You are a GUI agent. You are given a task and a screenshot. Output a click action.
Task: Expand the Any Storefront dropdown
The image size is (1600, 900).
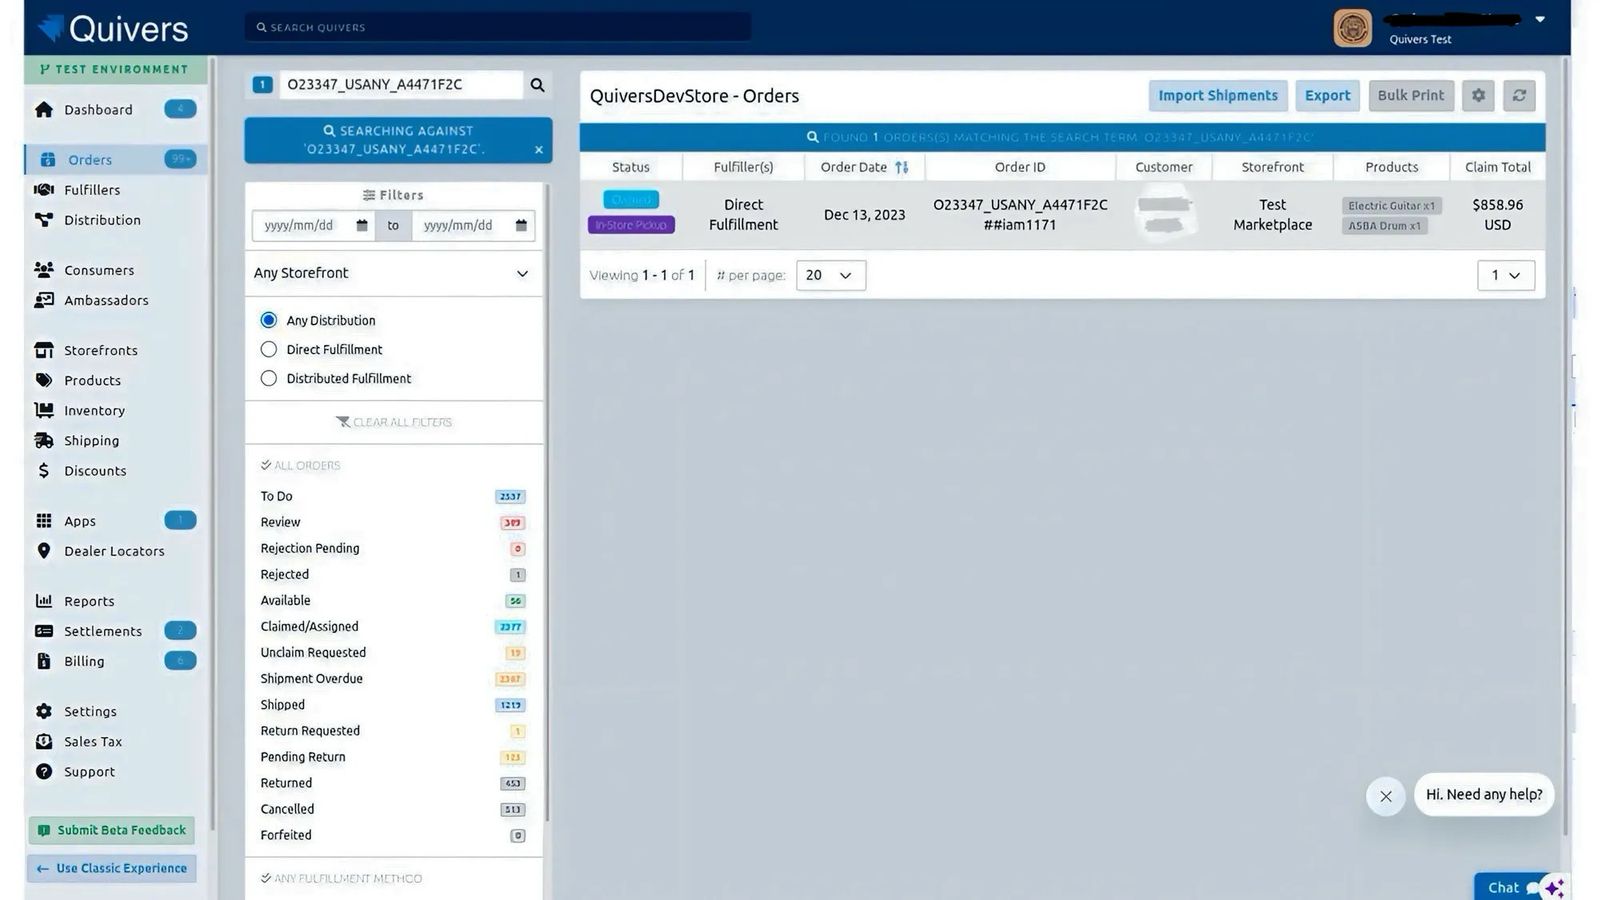tap(393, 273)
